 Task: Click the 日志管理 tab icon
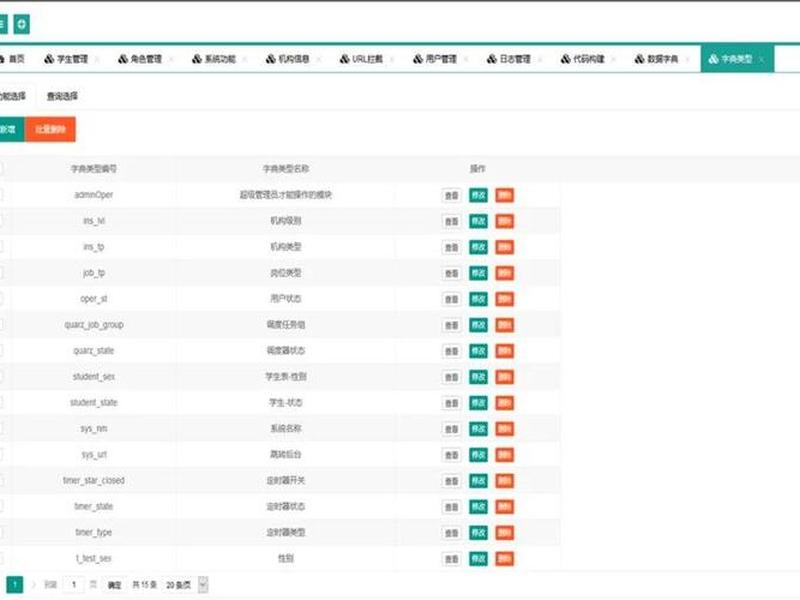tap(492, 59)
